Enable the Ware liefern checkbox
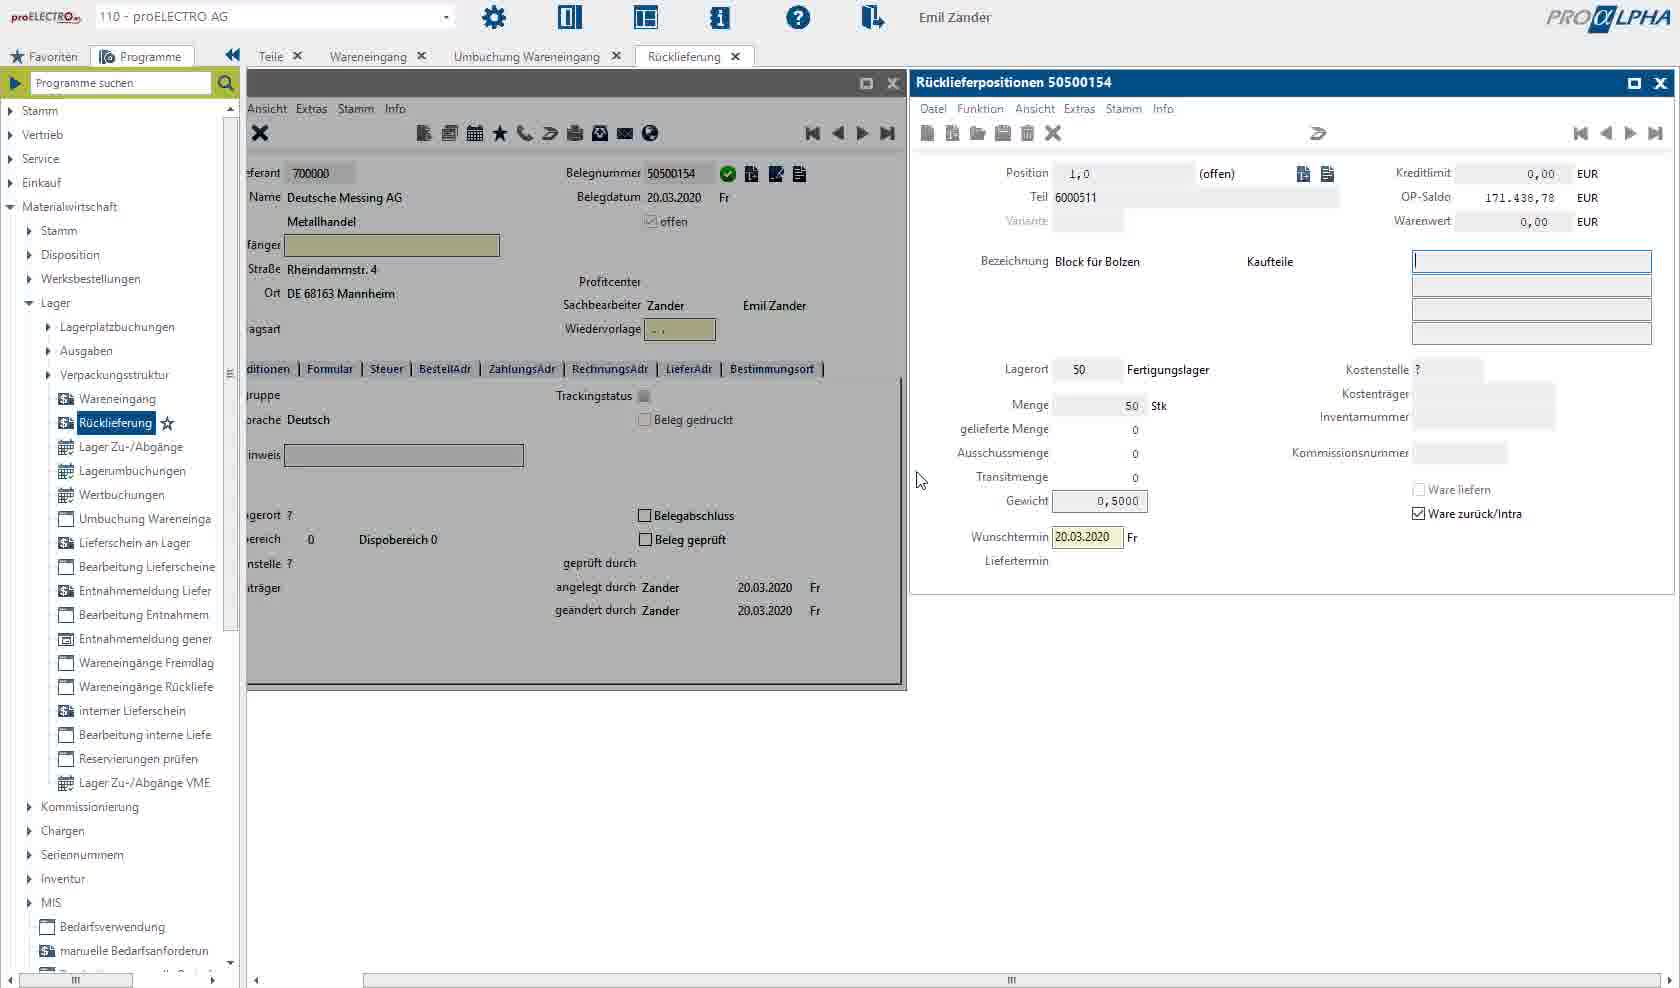Image resolution: width=1680 pixels, height=988 pixels. pyautogui.click(x=1418, y=490)
